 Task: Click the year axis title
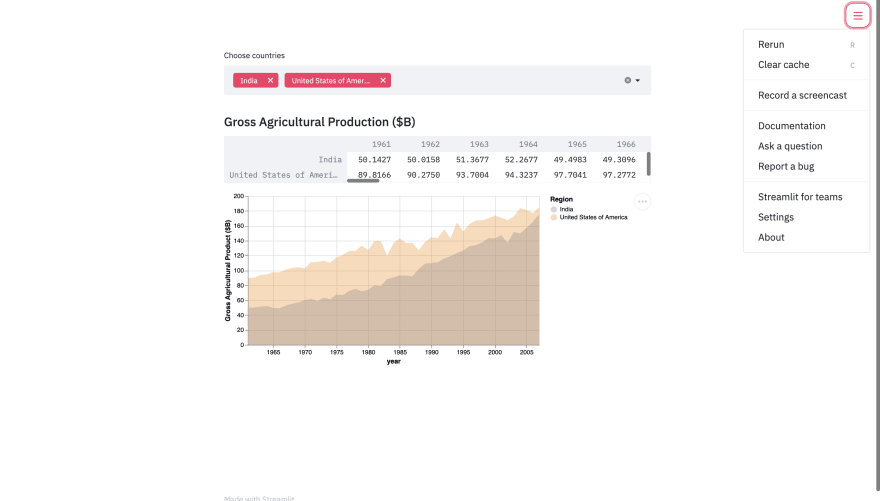[393, 361]
